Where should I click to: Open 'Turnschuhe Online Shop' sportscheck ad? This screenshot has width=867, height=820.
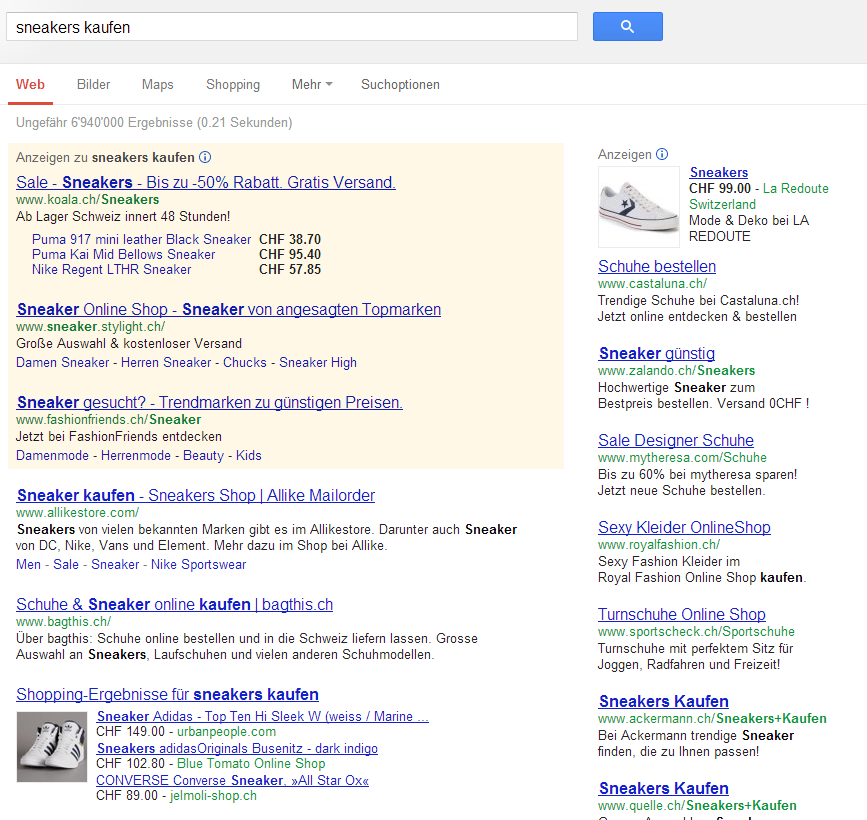pyautogui.click(x=681, y=614)
